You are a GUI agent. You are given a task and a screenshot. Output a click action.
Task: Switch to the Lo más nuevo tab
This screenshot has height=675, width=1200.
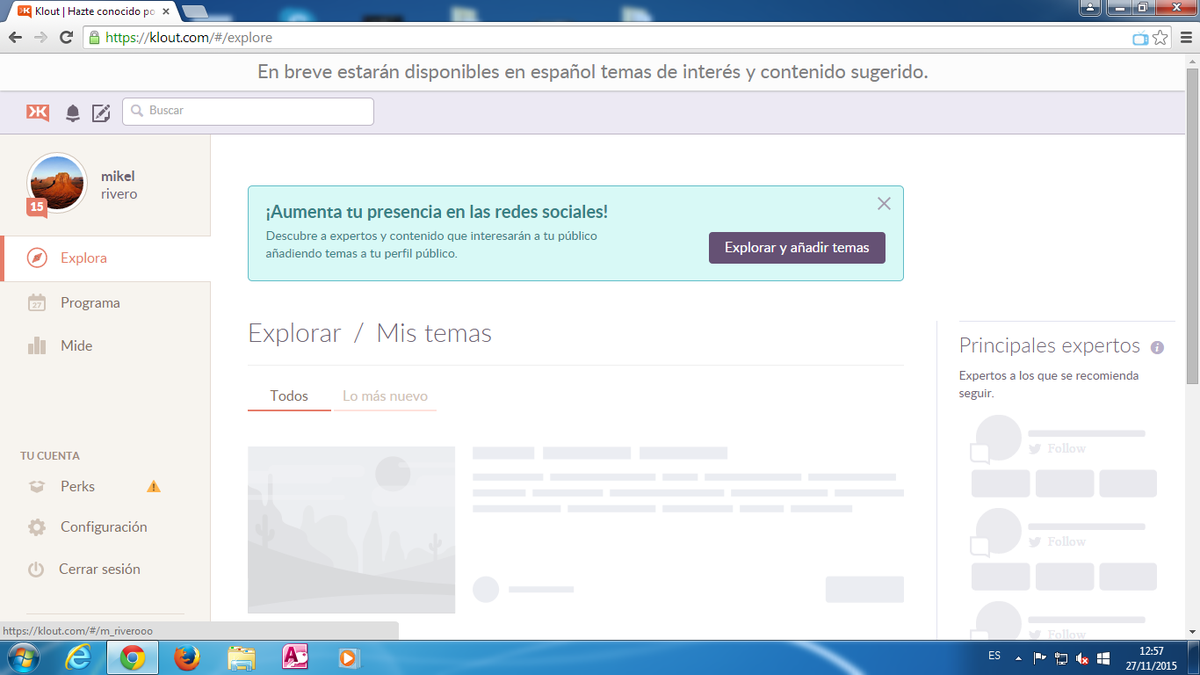(385, 396)
